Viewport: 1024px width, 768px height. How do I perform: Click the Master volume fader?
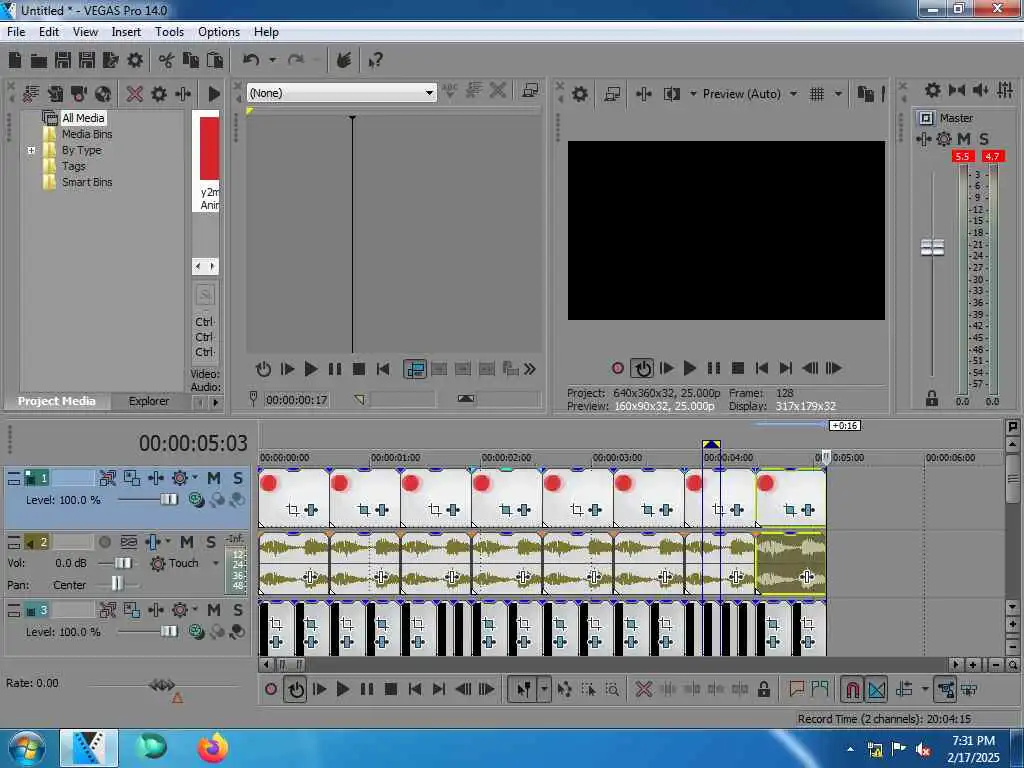tap(932, 248)
